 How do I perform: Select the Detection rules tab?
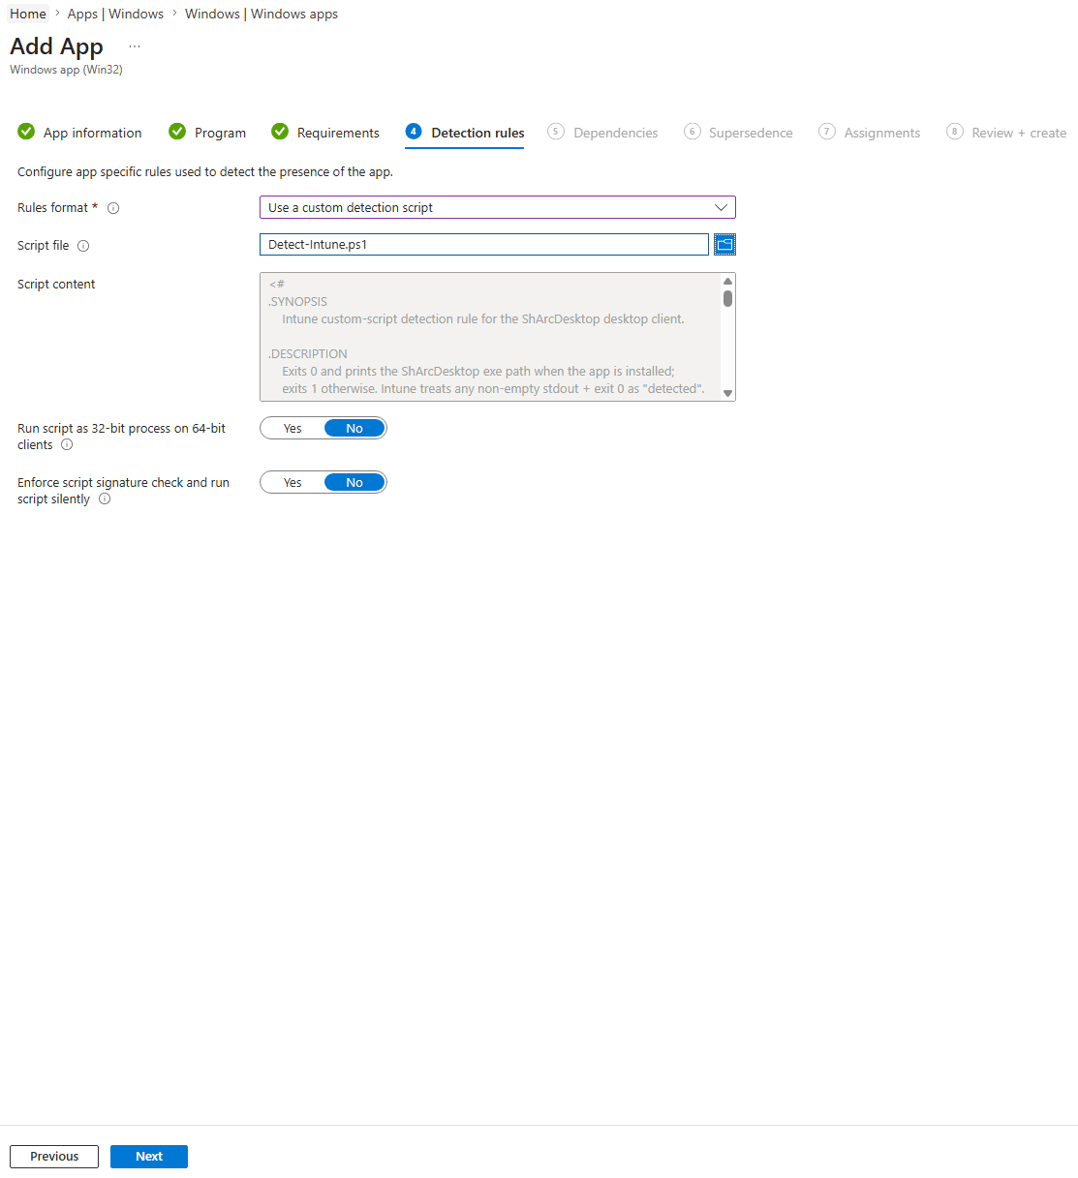[x=464, y=133]
